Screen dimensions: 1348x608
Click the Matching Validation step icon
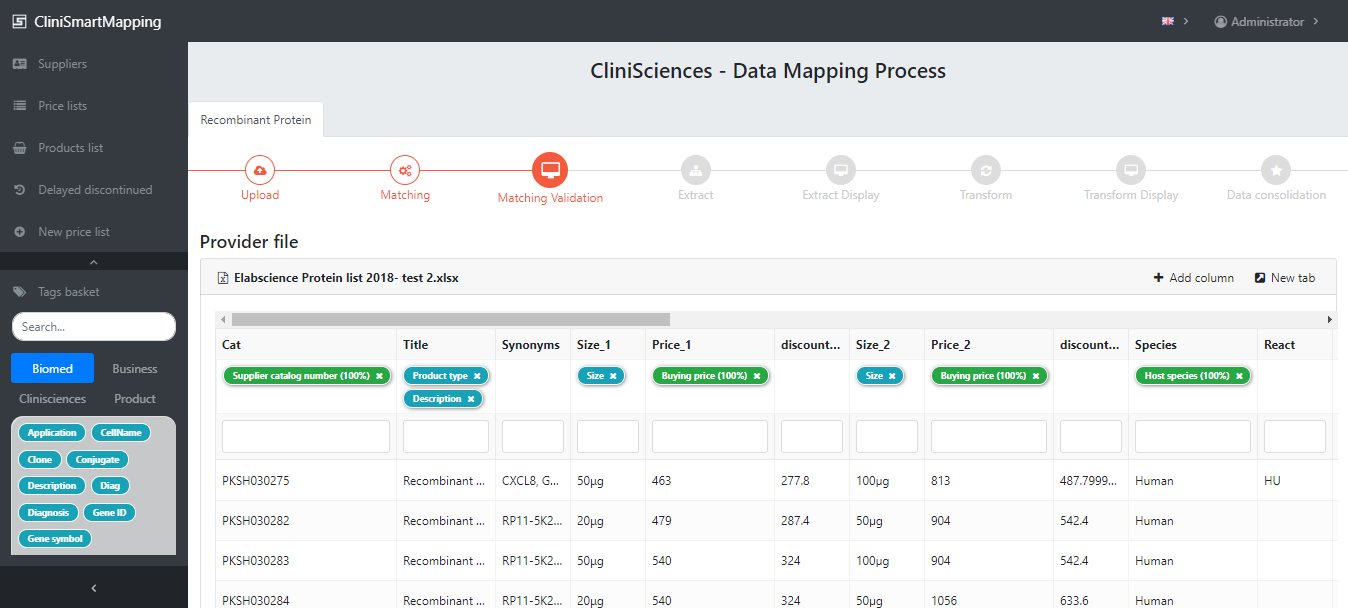tap(550, 171)
